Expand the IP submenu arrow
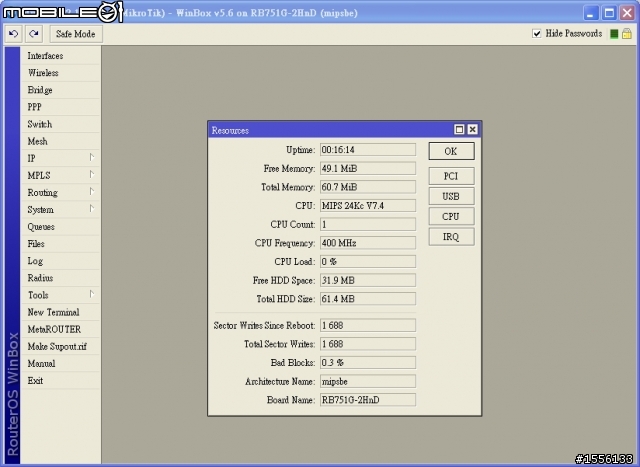 pyautogui.click(x=92, y=158)
